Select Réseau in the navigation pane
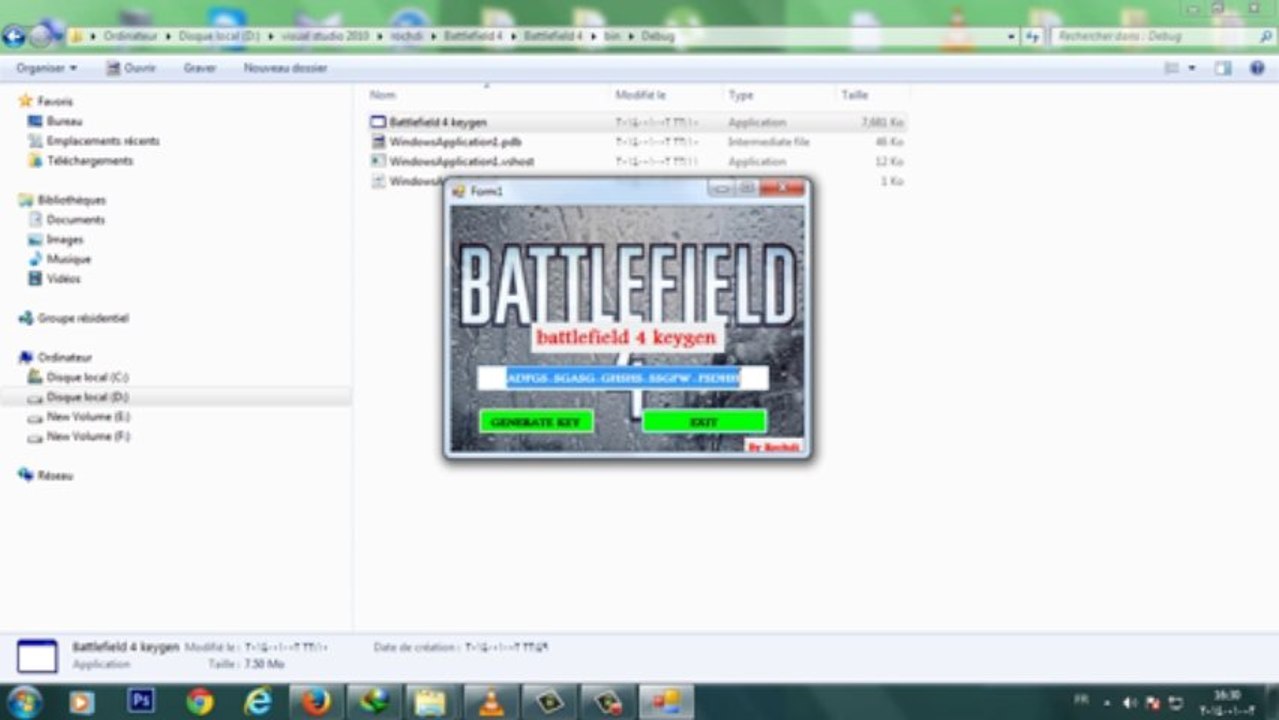The image size is (1279, 720). (55, 476)
